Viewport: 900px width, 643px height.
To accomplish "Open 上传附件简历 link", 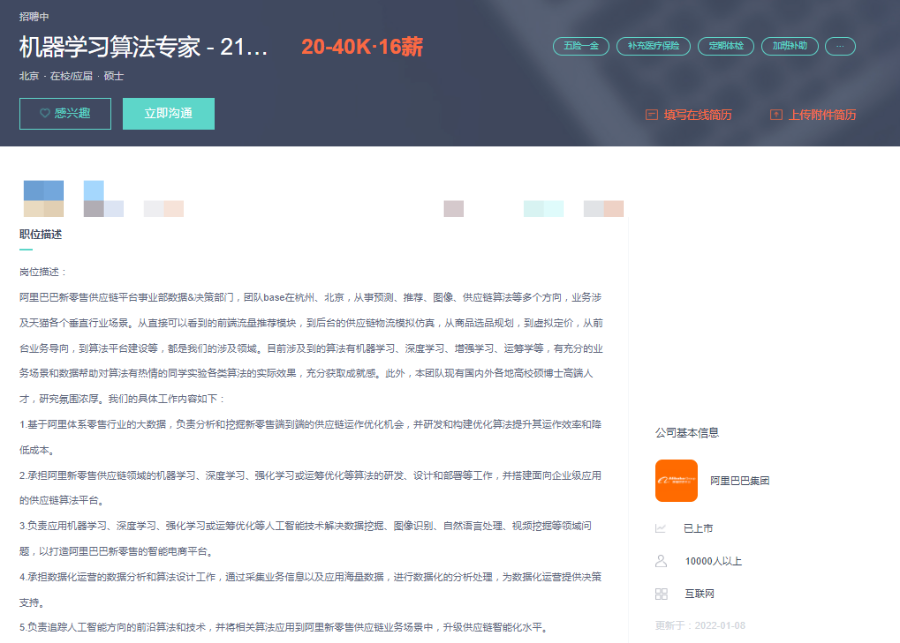I will click(x=822, y=115).
